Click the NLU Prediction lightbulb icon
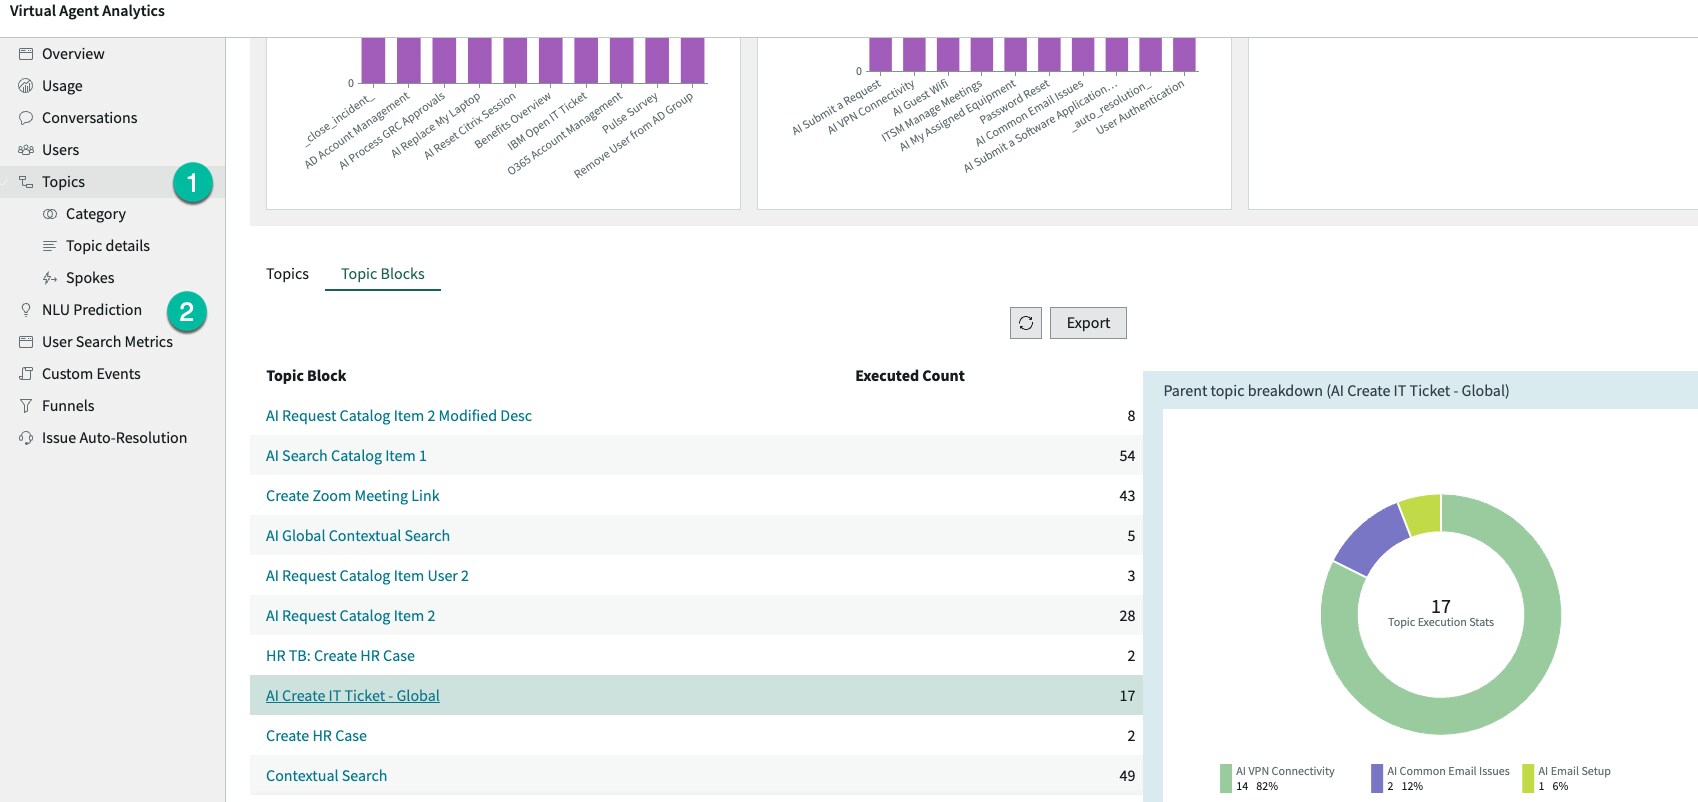Viewport: 1698px width, 802px height. click(x=26, y=310)
